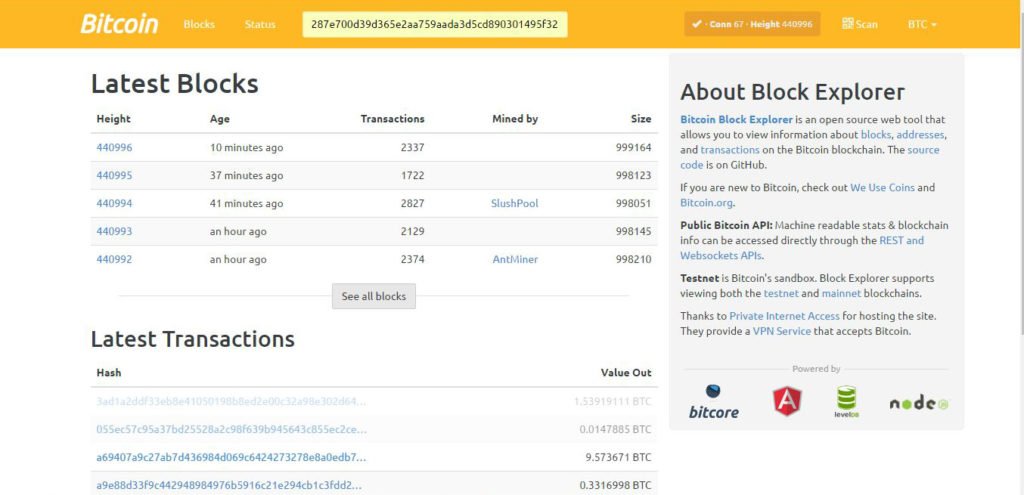Click the AngularJS shield logo
The width and height of the screenshot is (1024, 495).
pyautogui.click(x=787, y=401)
